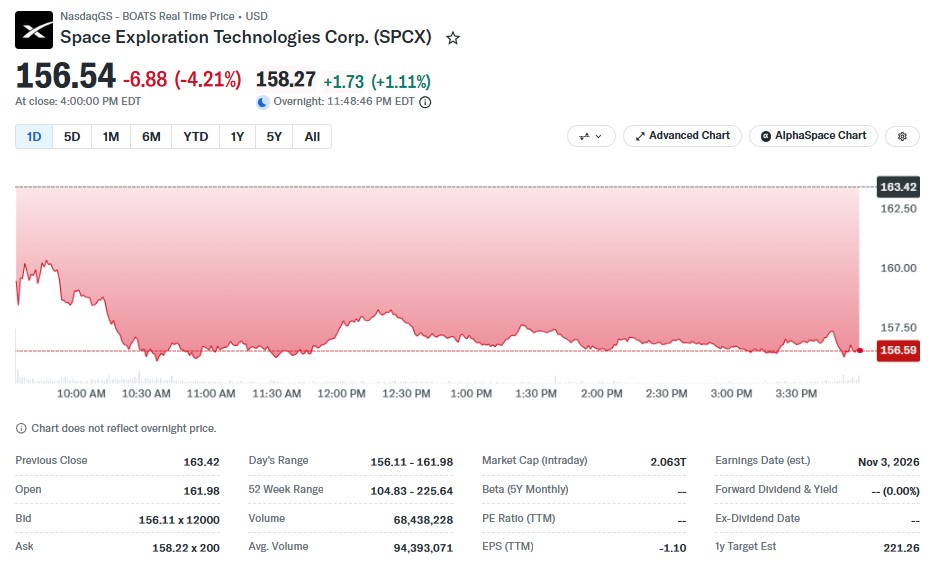
Task: Open the chart comparison dropdown
Action: (x=591, y=136)
